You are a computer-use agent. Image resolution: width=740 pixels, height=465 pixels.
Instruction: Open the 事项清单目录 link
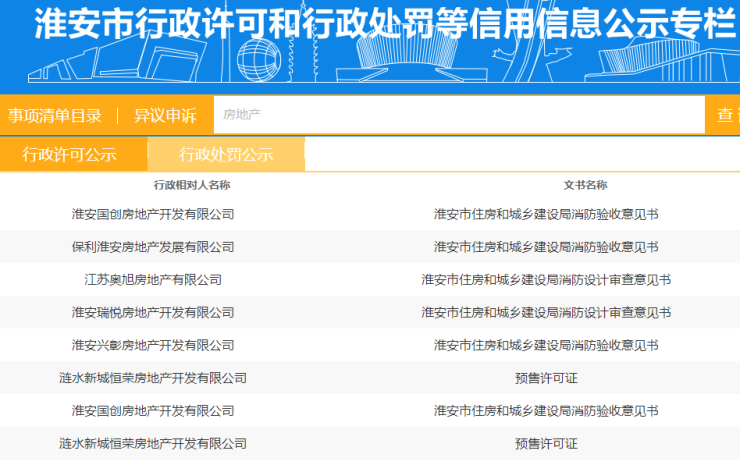coord(55,116)
